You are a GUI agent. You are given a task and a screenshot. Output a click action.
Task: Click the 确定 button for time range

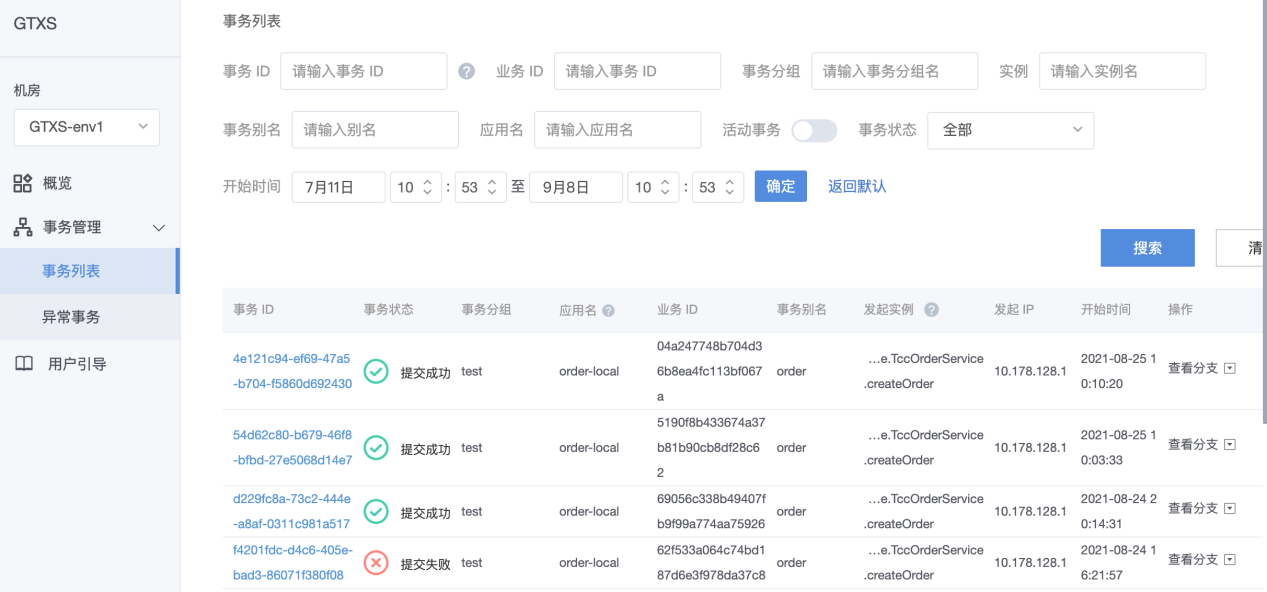coord(780,187)
